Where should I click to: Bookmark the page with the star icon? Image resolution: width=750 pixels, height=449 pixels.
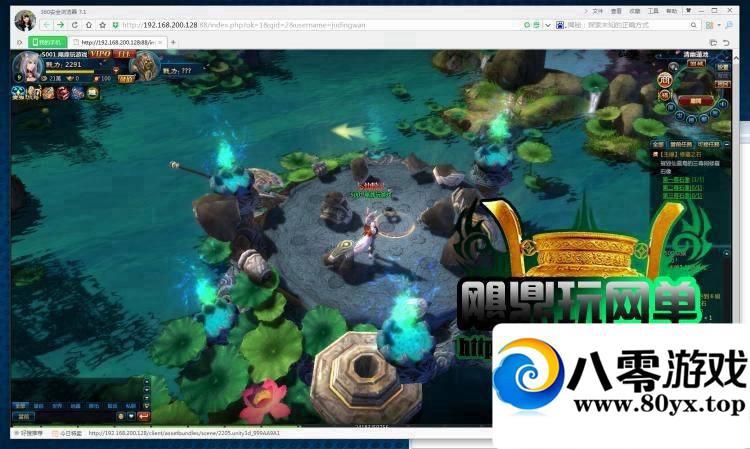tap(102, 25)
